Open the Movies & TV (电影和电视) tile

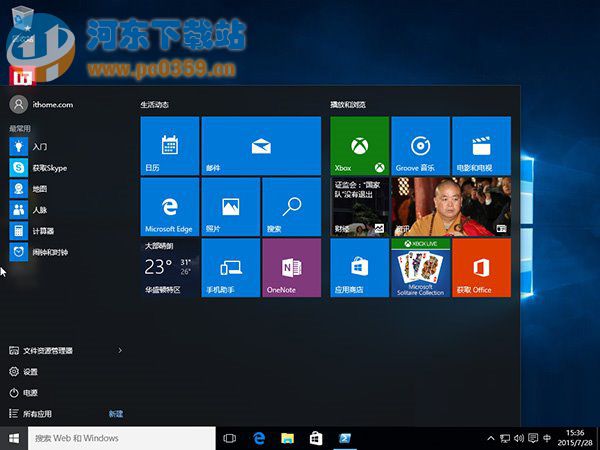tap(481, 146)
